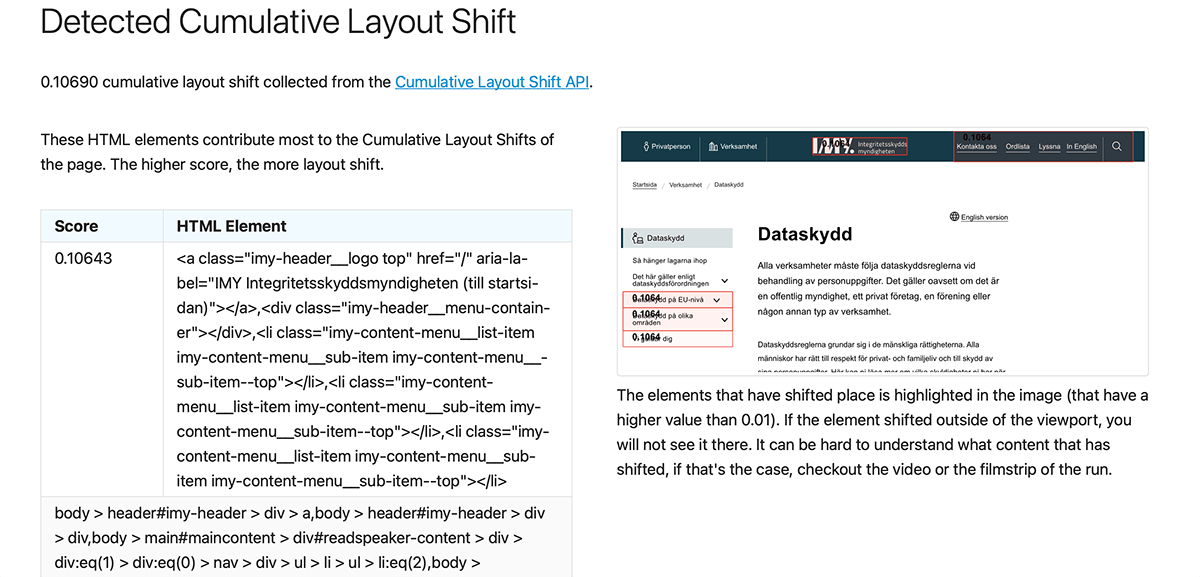The height and width of the screenshot is (577, 1200).
Task: Click the layout shift screenshot thumbnail
Action: point(883,252)
